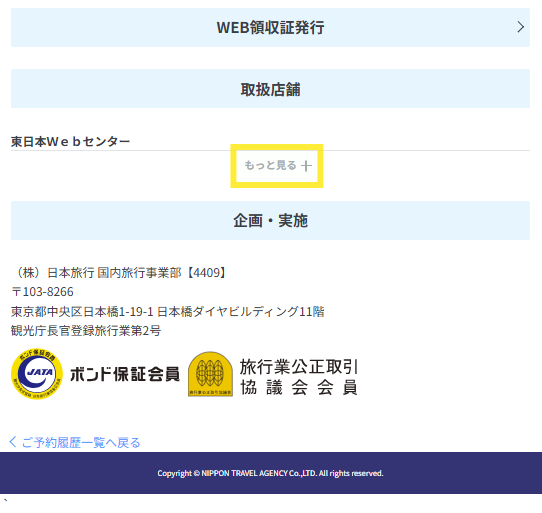Click the ボンド保証会員 label text

(x=125, y=374)
